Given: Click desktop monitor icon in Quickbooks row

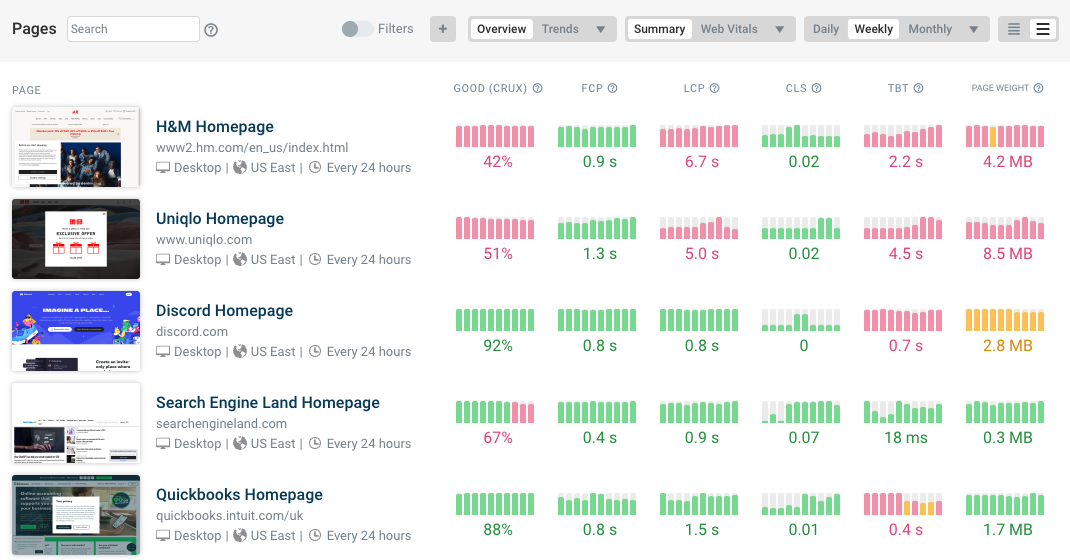Looking at the screenshot, I should click(x=163, y=535).
